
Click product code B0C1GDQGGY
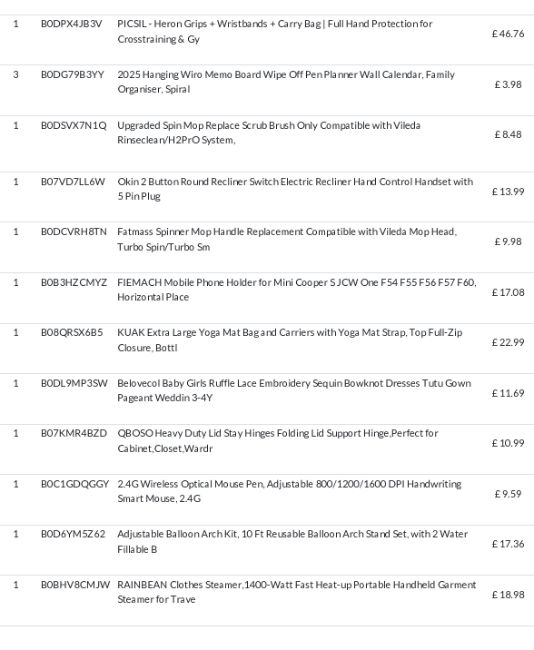point(75,484)
